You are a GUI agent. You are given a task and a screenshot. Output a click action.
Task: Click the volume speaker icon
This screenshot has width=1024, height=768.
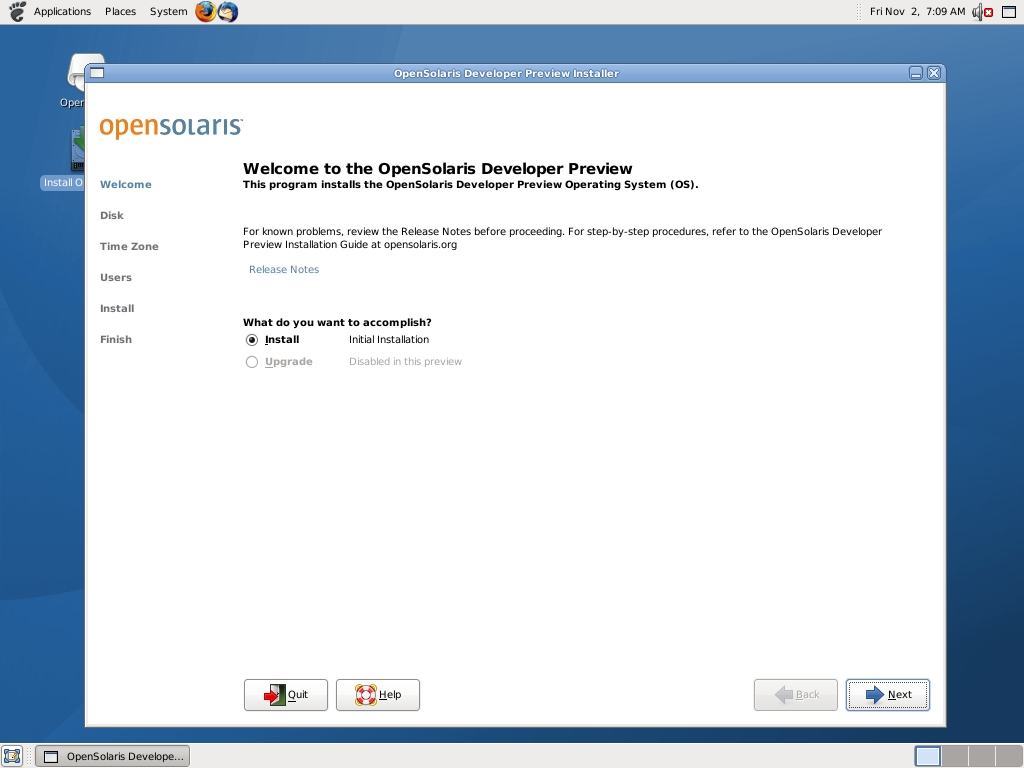click(980, 12)
